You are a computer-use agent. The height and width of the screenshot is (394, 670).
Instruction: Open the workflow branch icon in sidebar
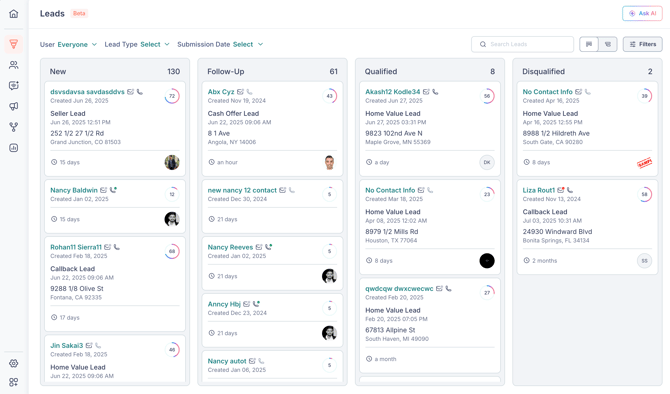point(14,127)
